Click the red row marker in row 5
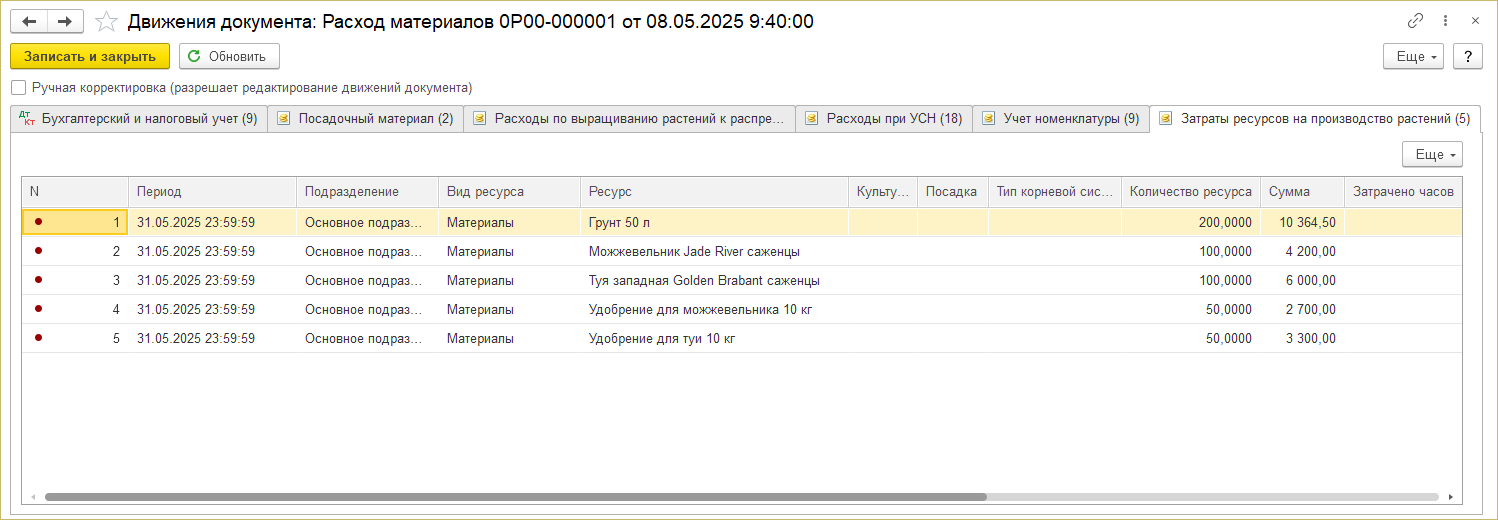Viewport: 1498px width, 520px height. [39, 338]
